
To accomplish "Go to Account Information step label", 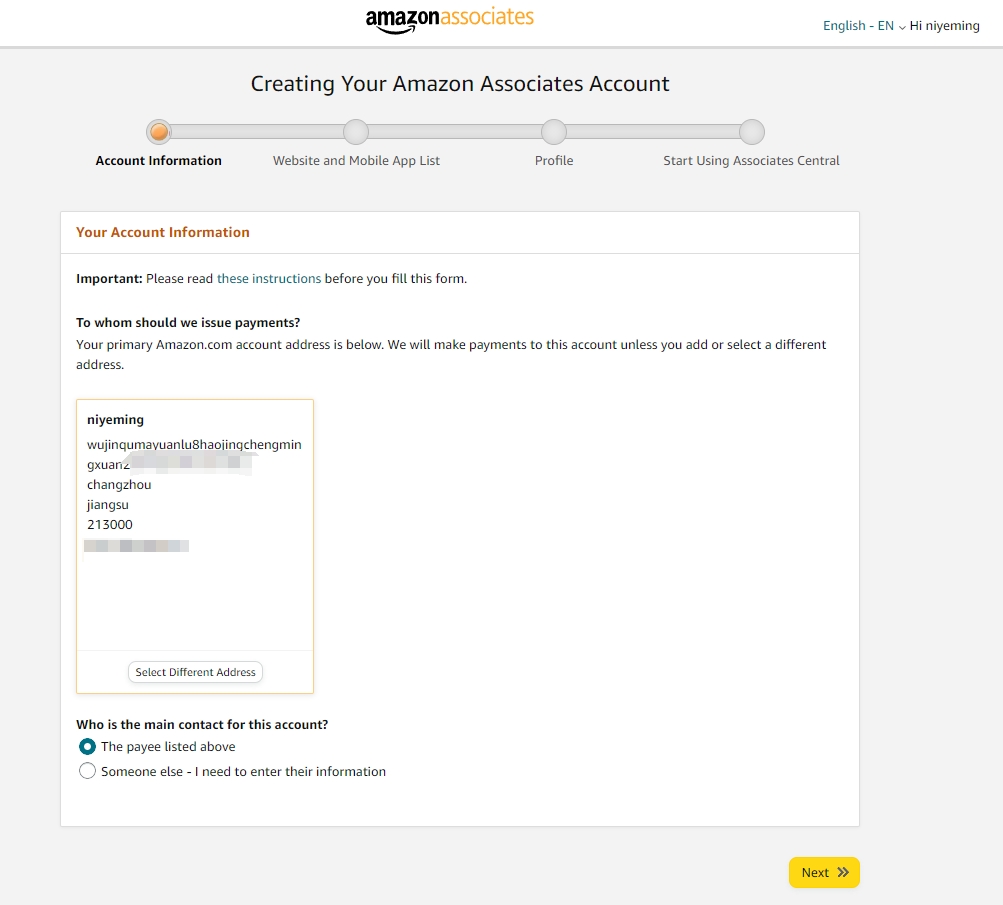I will [x=159, y=161].
